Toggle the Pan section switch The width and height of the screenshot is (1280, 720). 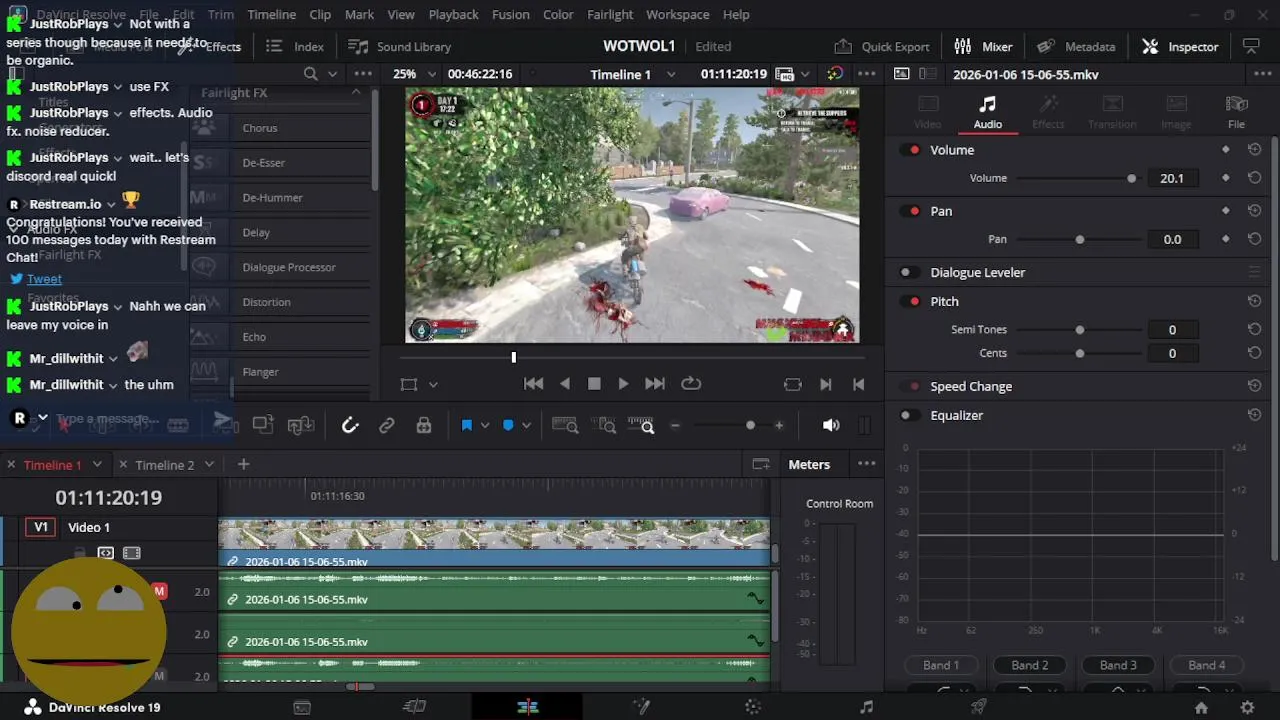(910, 211)
